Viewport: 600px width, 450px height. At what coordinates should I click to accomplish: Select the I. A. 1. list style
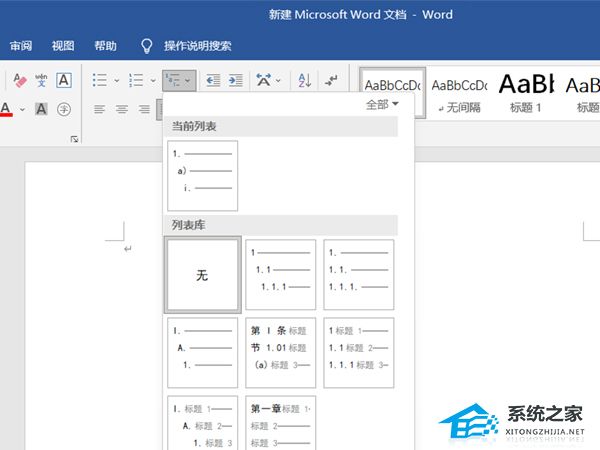(202, 353)
